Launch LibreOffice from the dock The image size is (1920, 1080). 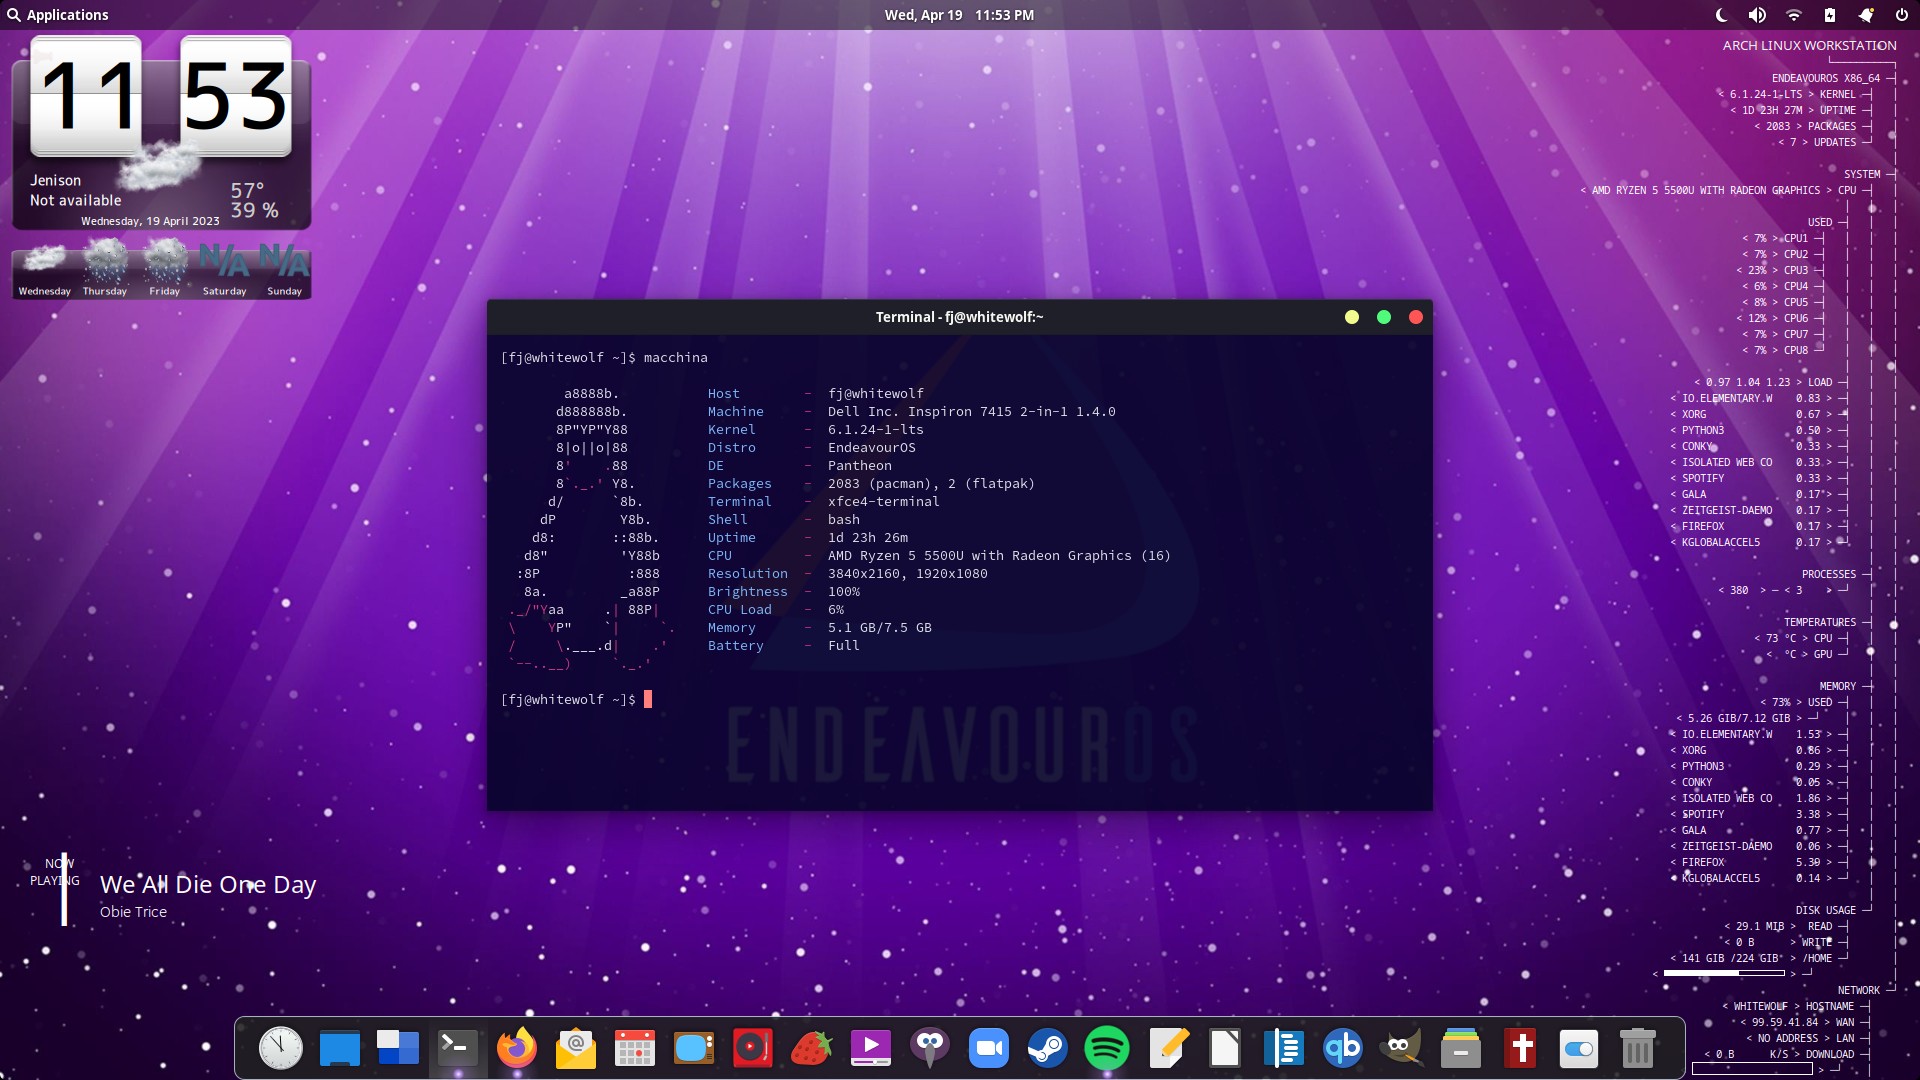[1225, 1048]
